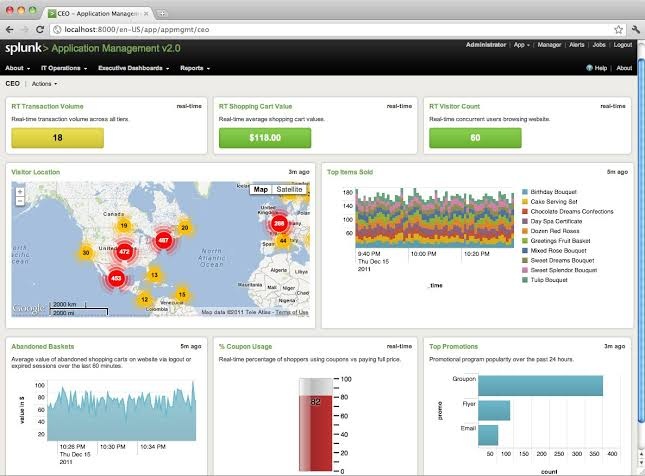Click the red 472 cluster marker on map

point(124,252)
